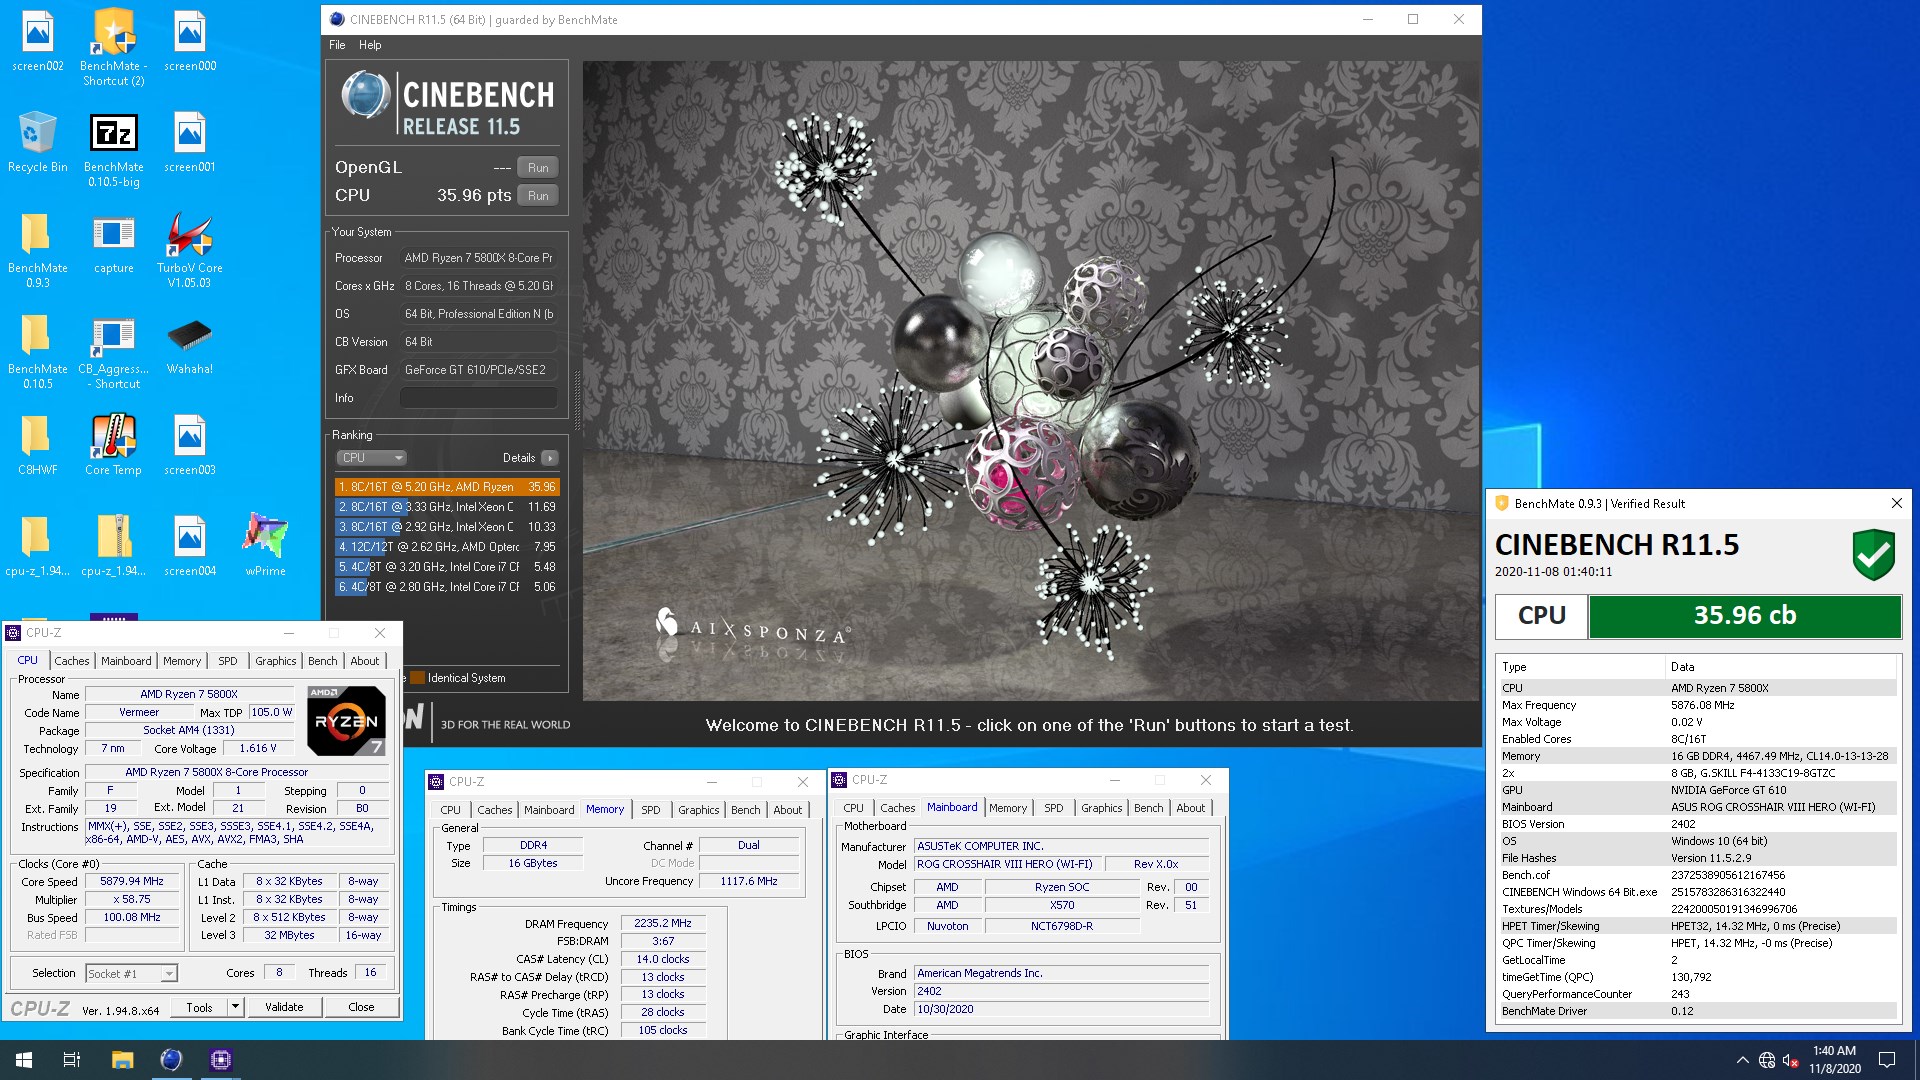Select the CB_Aggress... Shortcut icon
This screenshot has width=1920, height=1080.
[x=113, y=351]
